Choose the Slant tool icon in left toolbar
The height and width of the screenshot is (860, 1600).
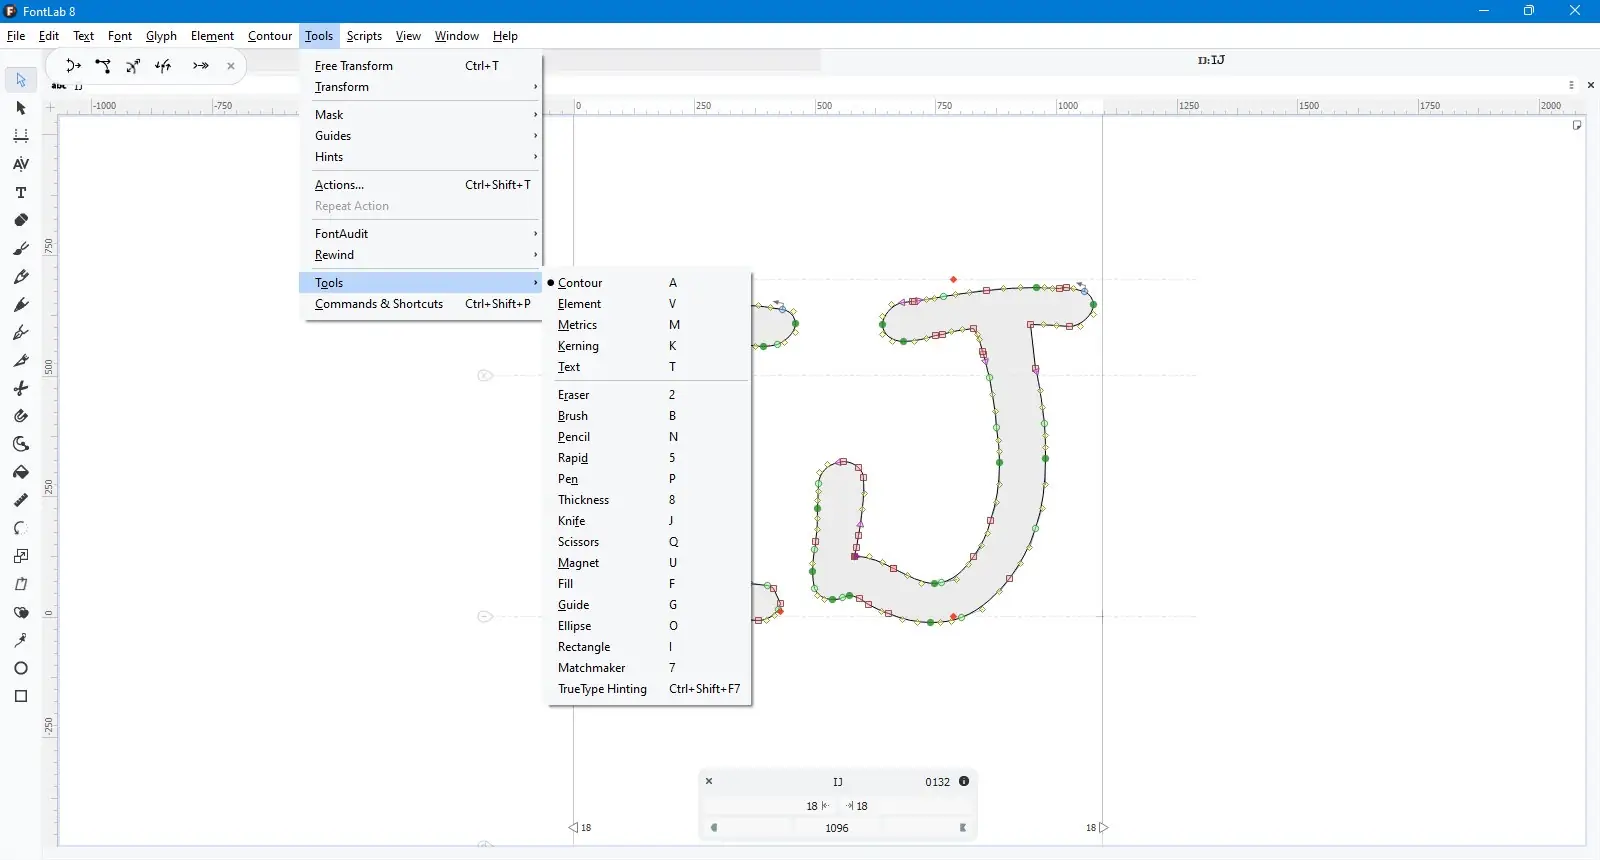pyautogui.click(x=21, y=584)
